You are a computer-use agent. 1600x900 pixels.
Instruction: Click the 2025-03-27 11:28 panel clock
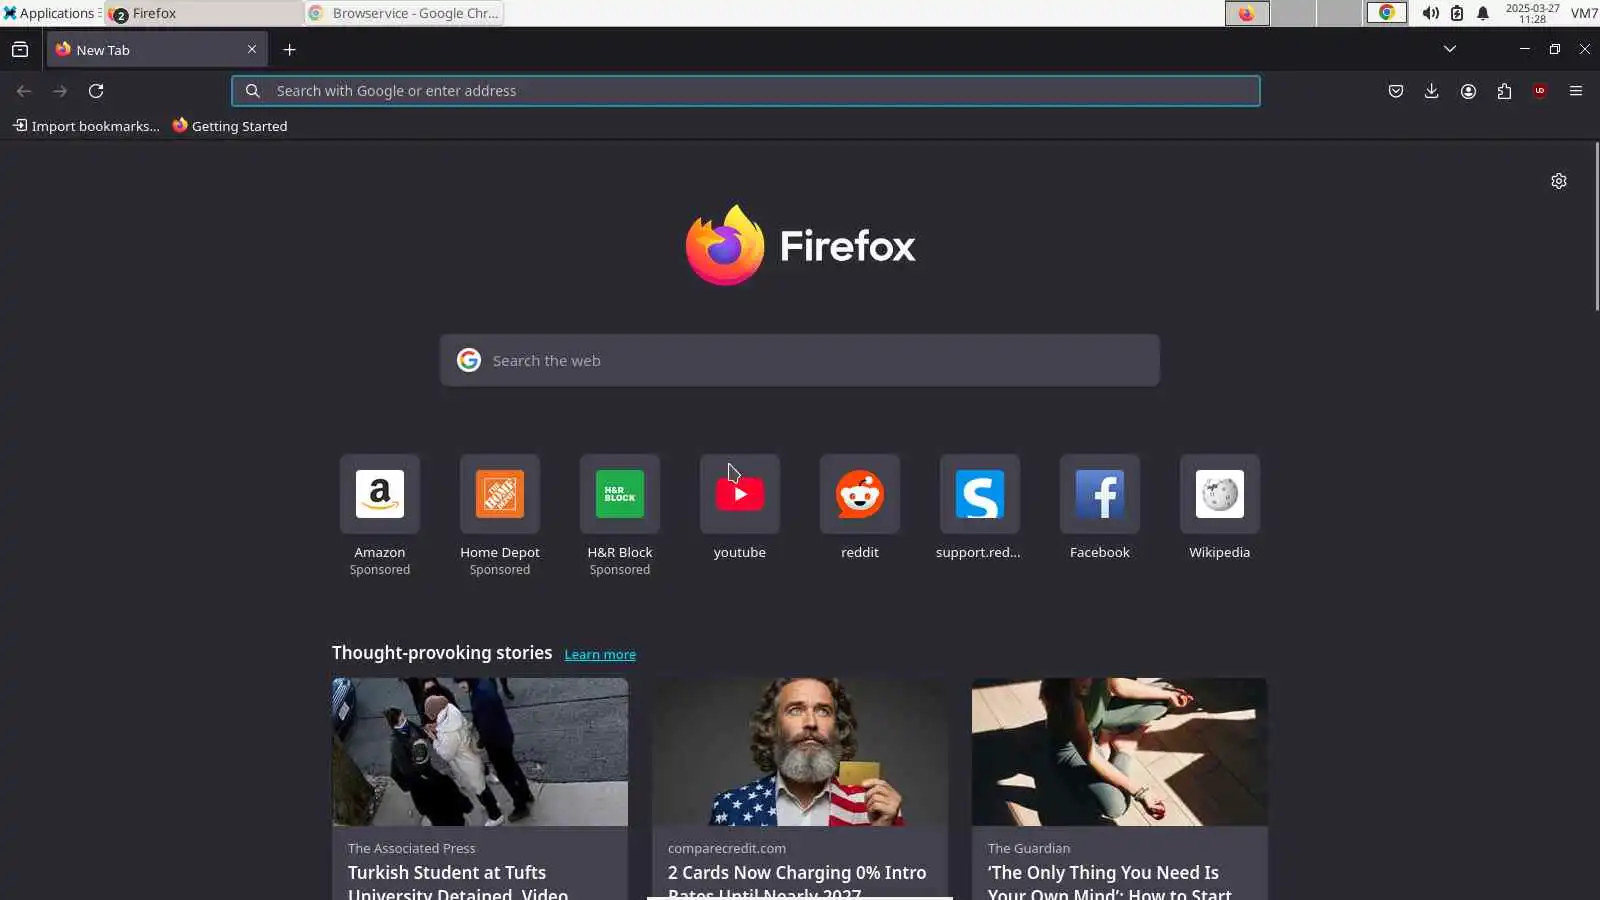tap(1532, 13)
